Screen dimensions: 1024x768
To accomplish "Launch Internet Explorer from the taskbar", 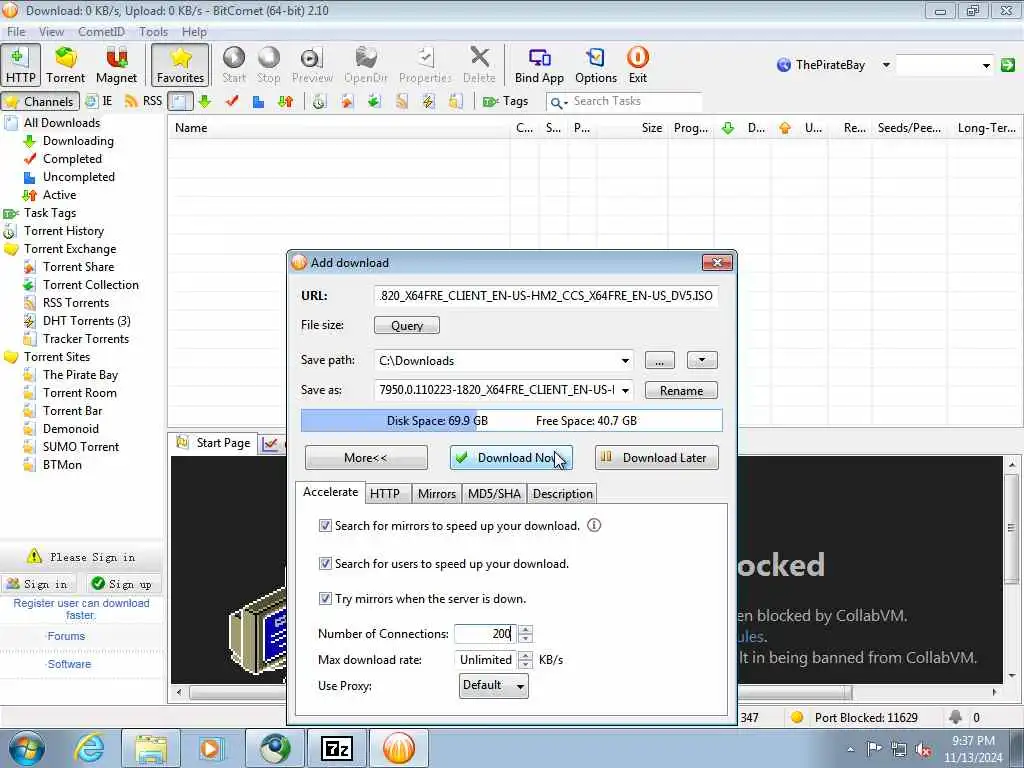I will (88, 748).
